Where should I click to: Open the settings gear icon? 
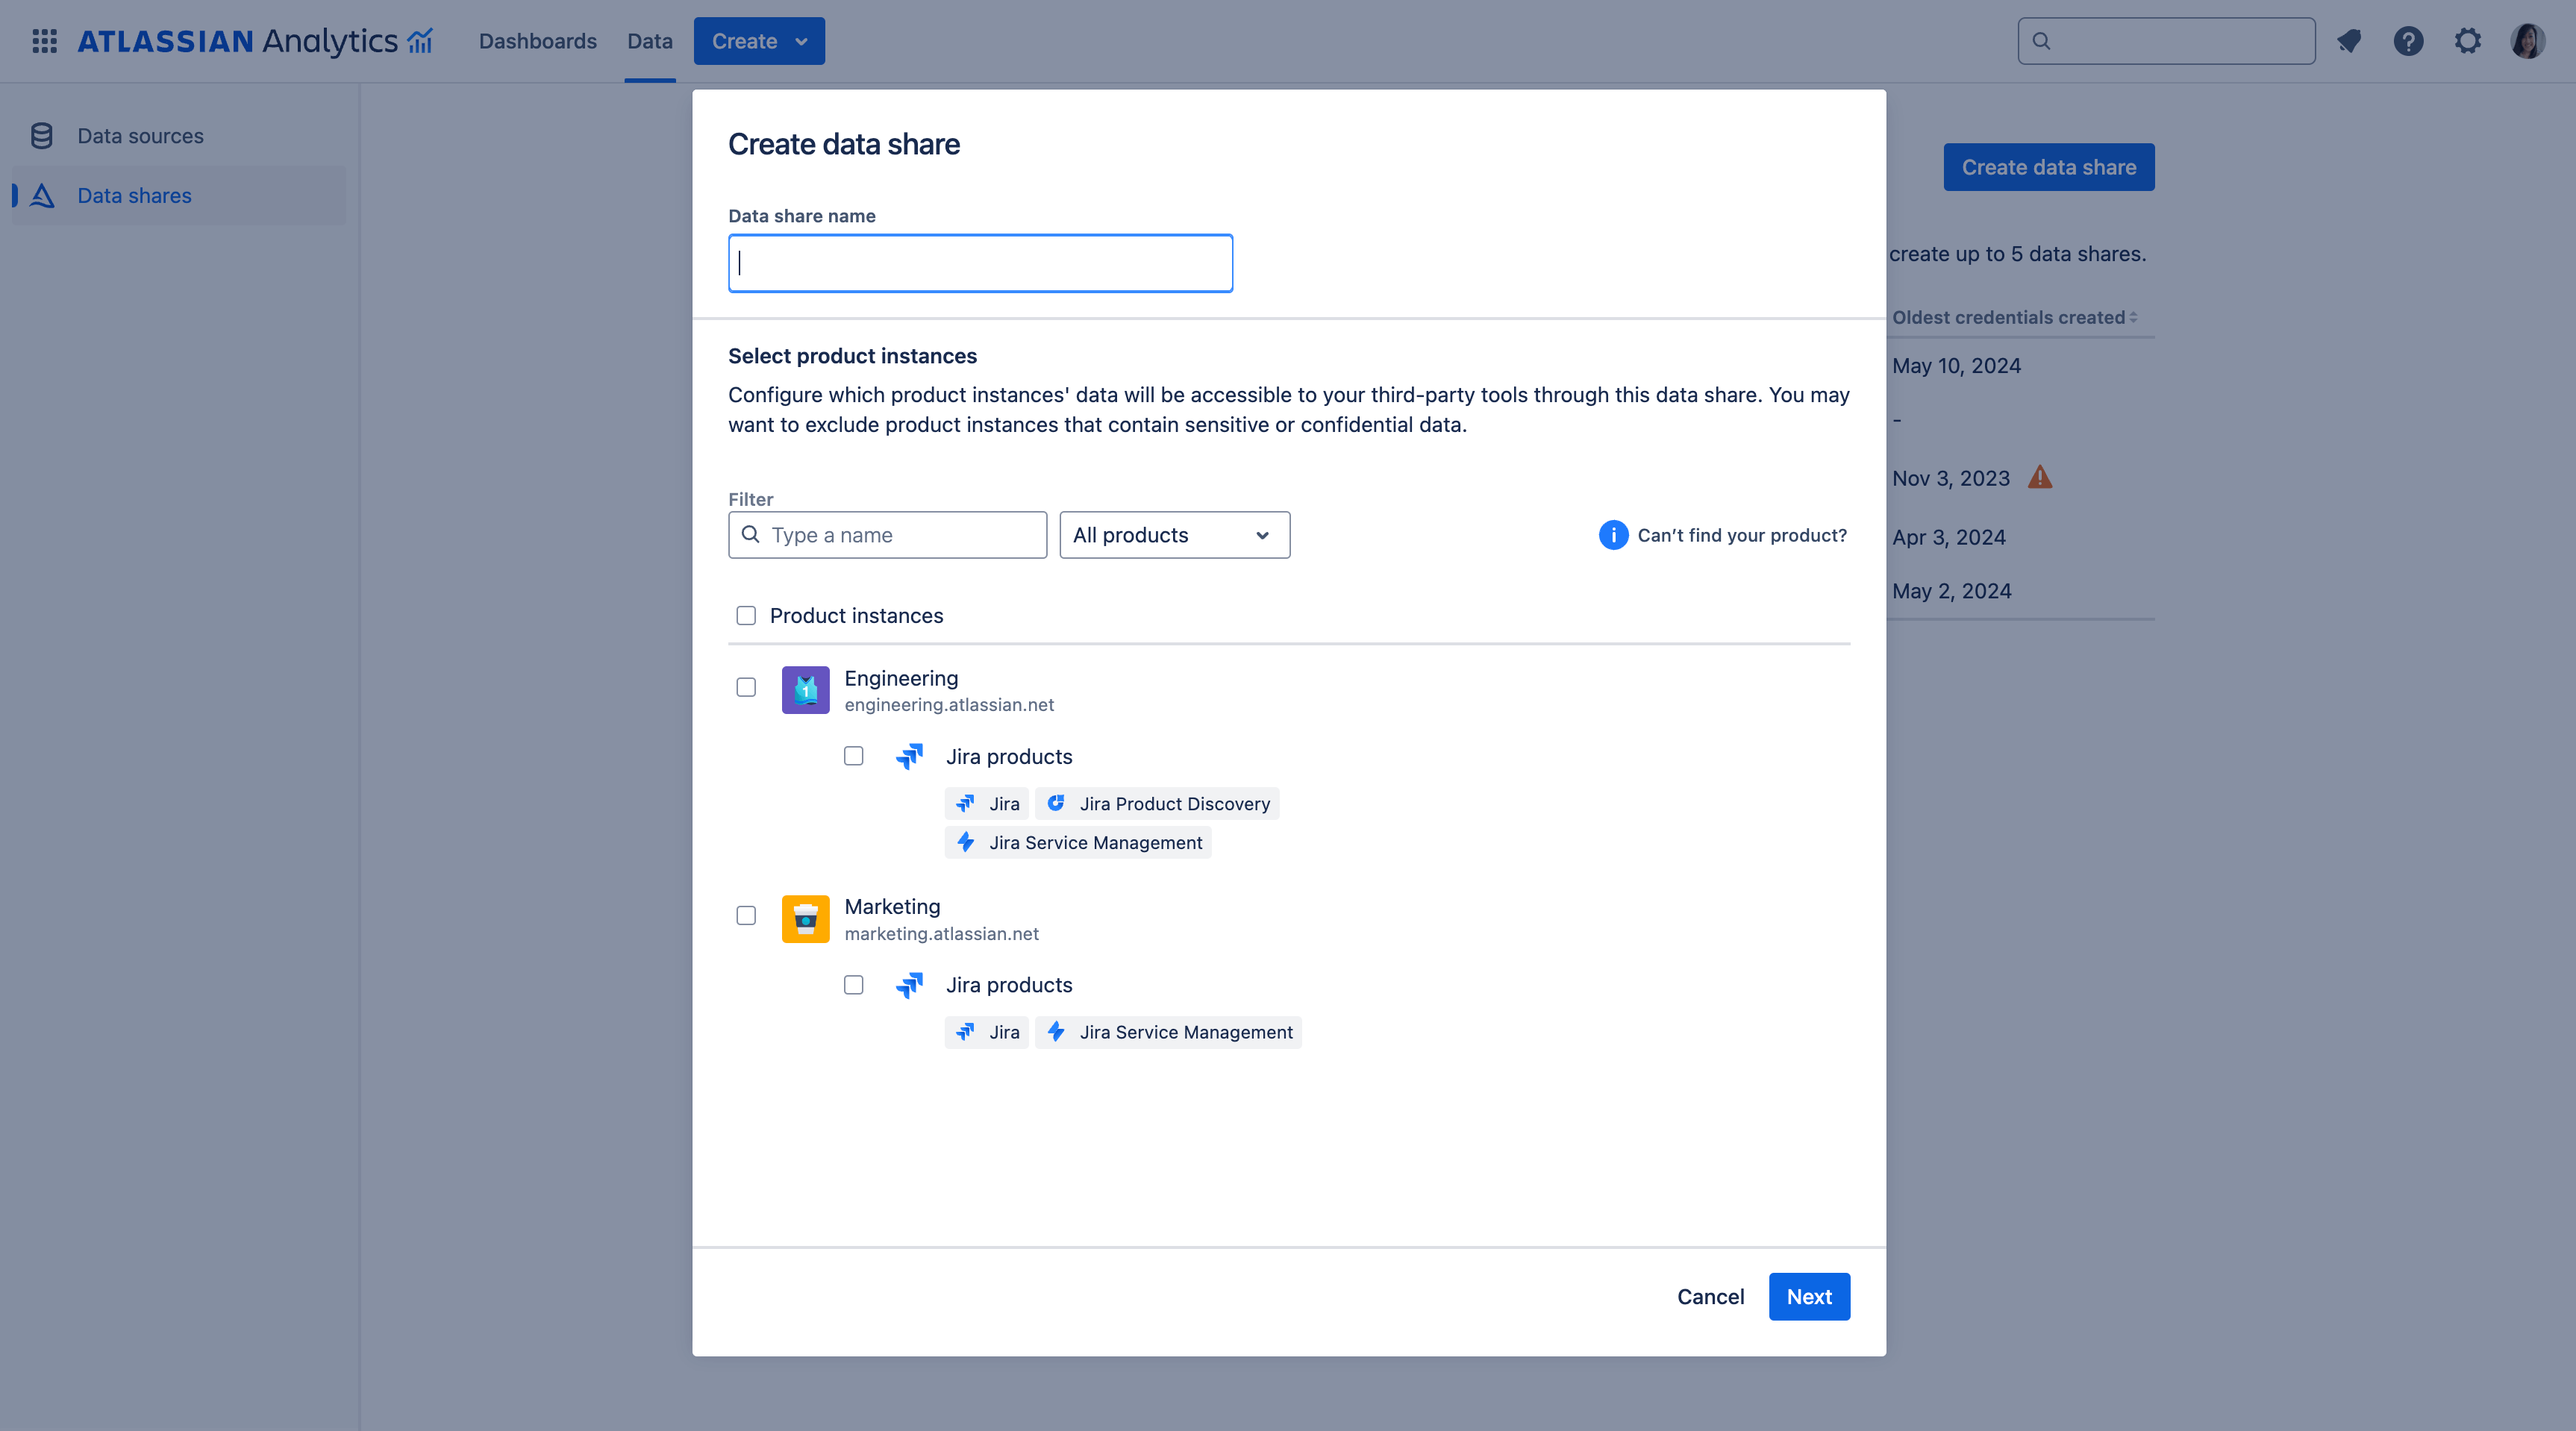(x=2468, y=41)
